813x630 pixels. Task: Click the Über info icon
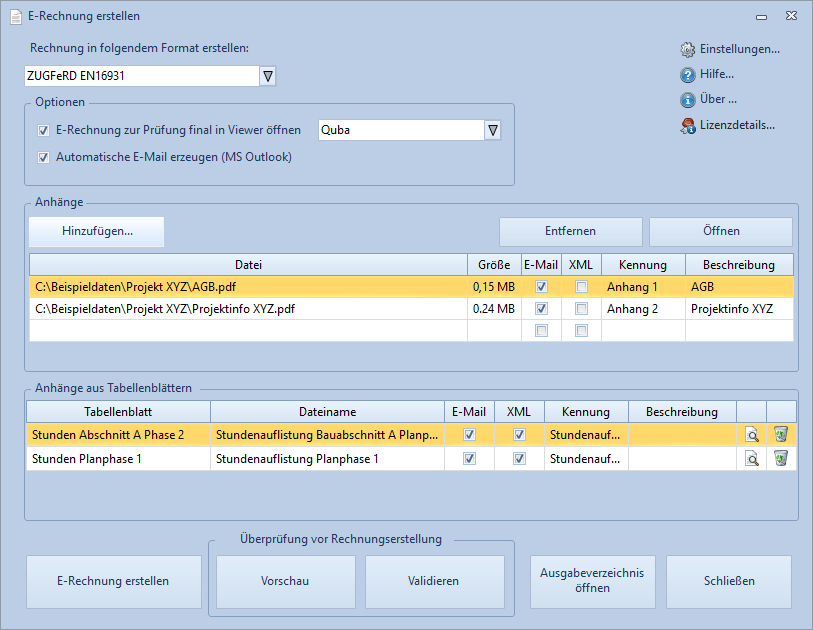(688, 100)
